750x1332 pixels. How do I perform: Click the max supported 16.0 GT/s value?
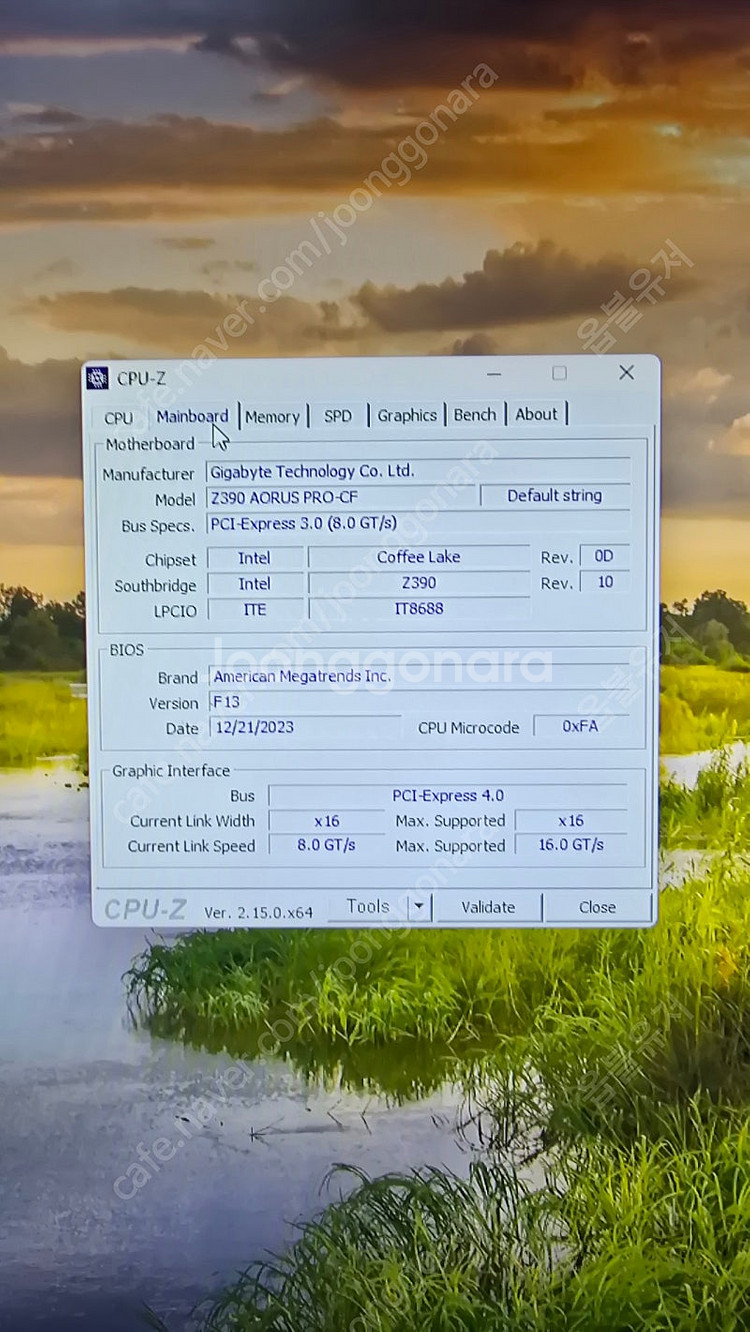coord(571,845)
